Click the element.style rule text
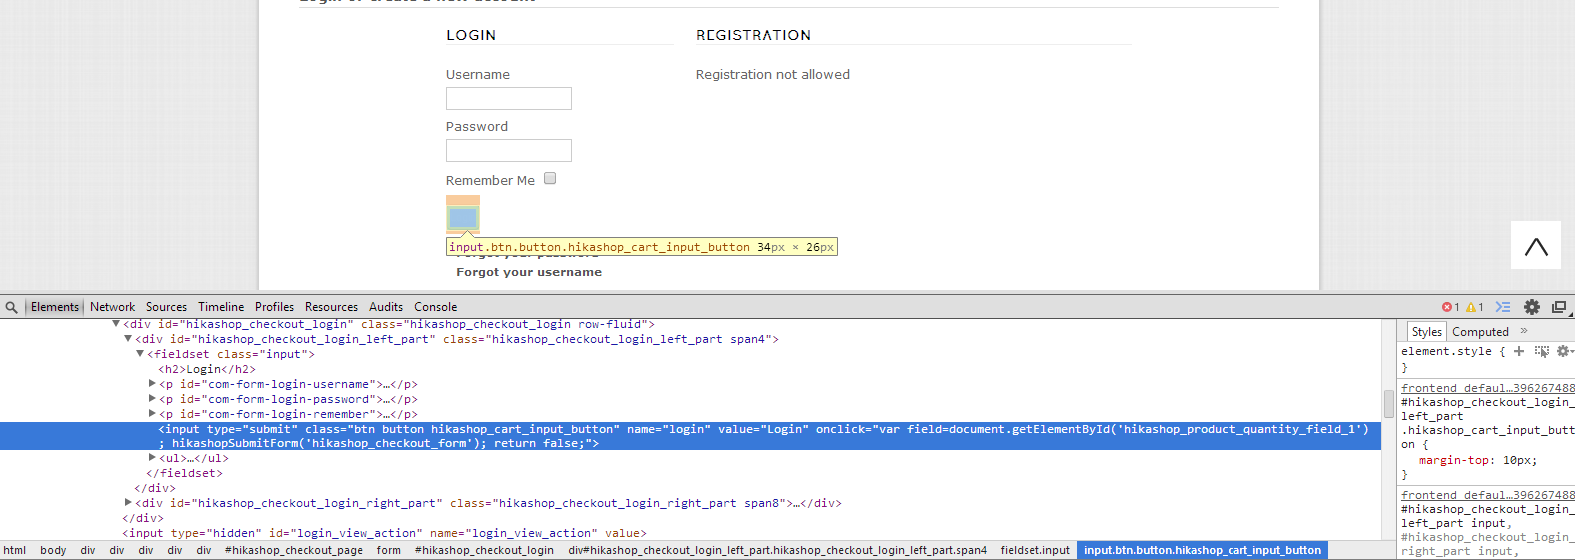Image resolution: width=1575 pixels, height=560 pixels. click(x=1446, y=351)
